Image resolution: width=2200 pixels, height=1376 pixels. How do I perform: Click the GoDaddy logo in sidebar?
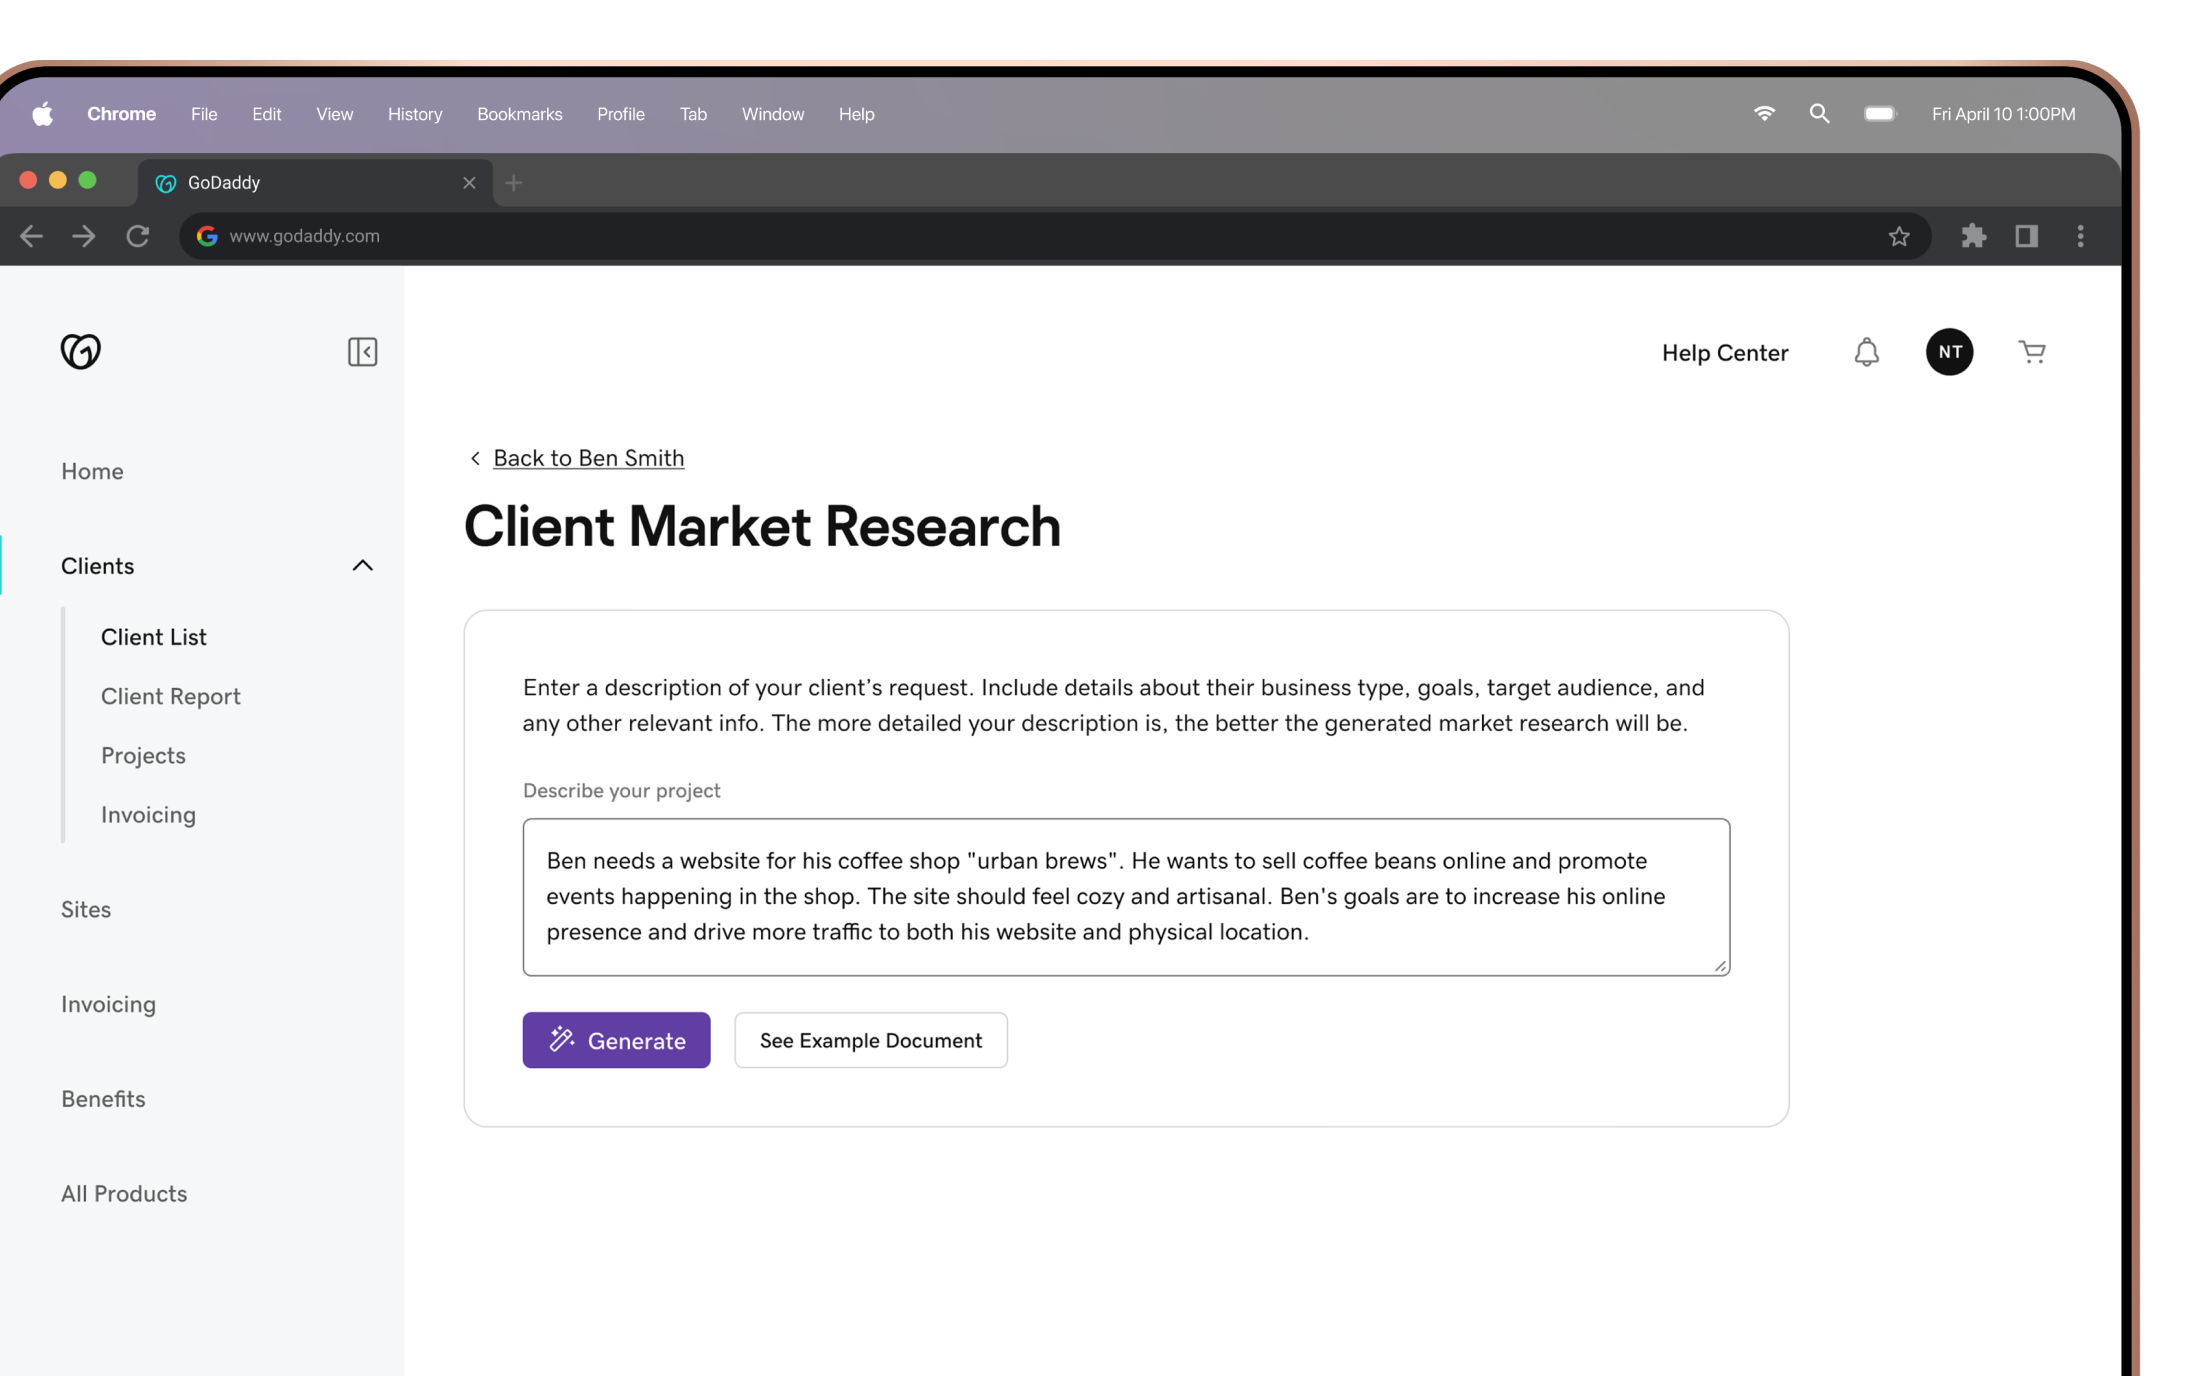click(x=81, y=351)
